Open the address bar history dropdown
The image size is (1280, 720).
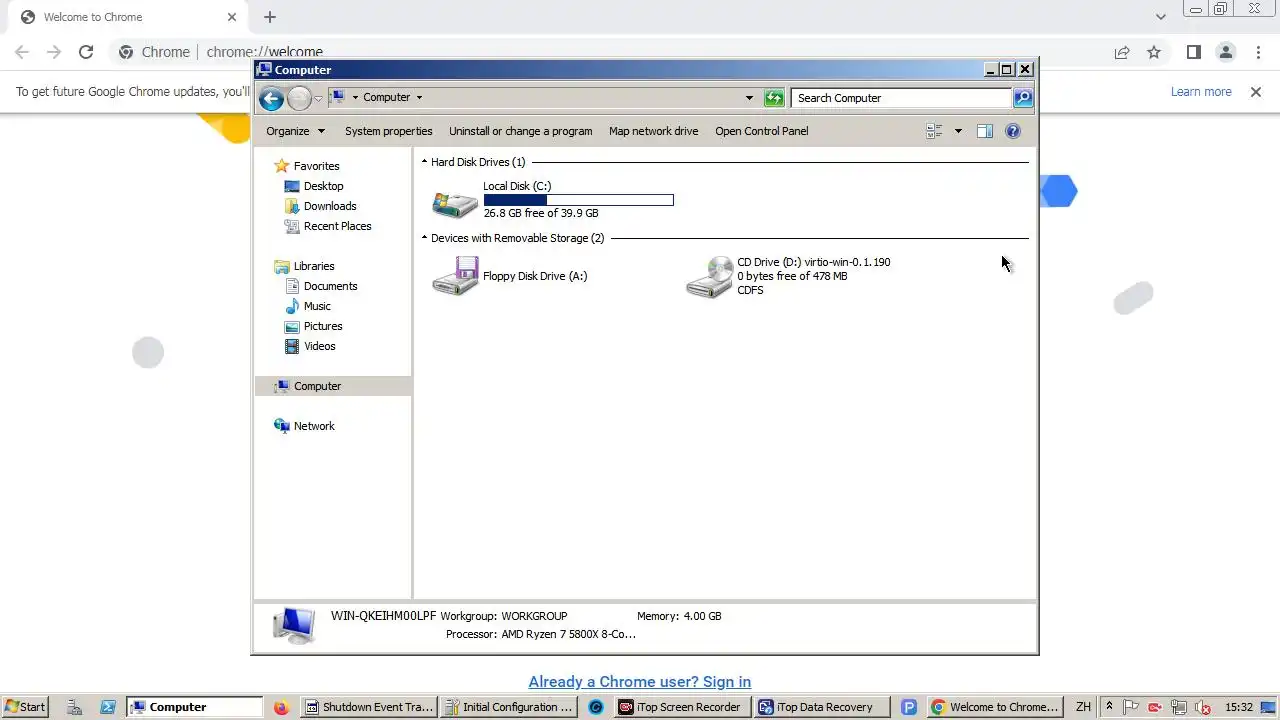[749, 98]
